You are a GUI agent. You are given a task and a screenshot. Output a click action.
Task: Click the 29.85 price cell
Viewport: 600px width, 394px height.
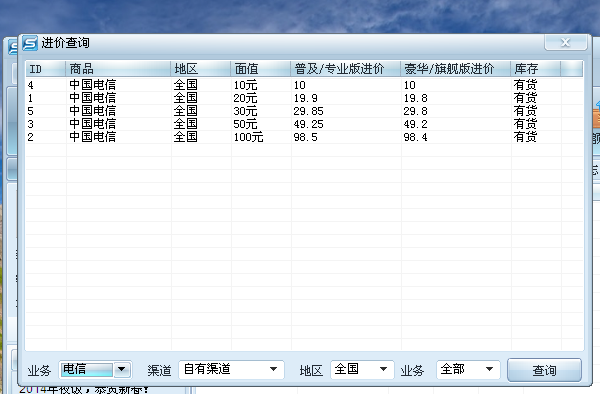click(x=308, y=111)
